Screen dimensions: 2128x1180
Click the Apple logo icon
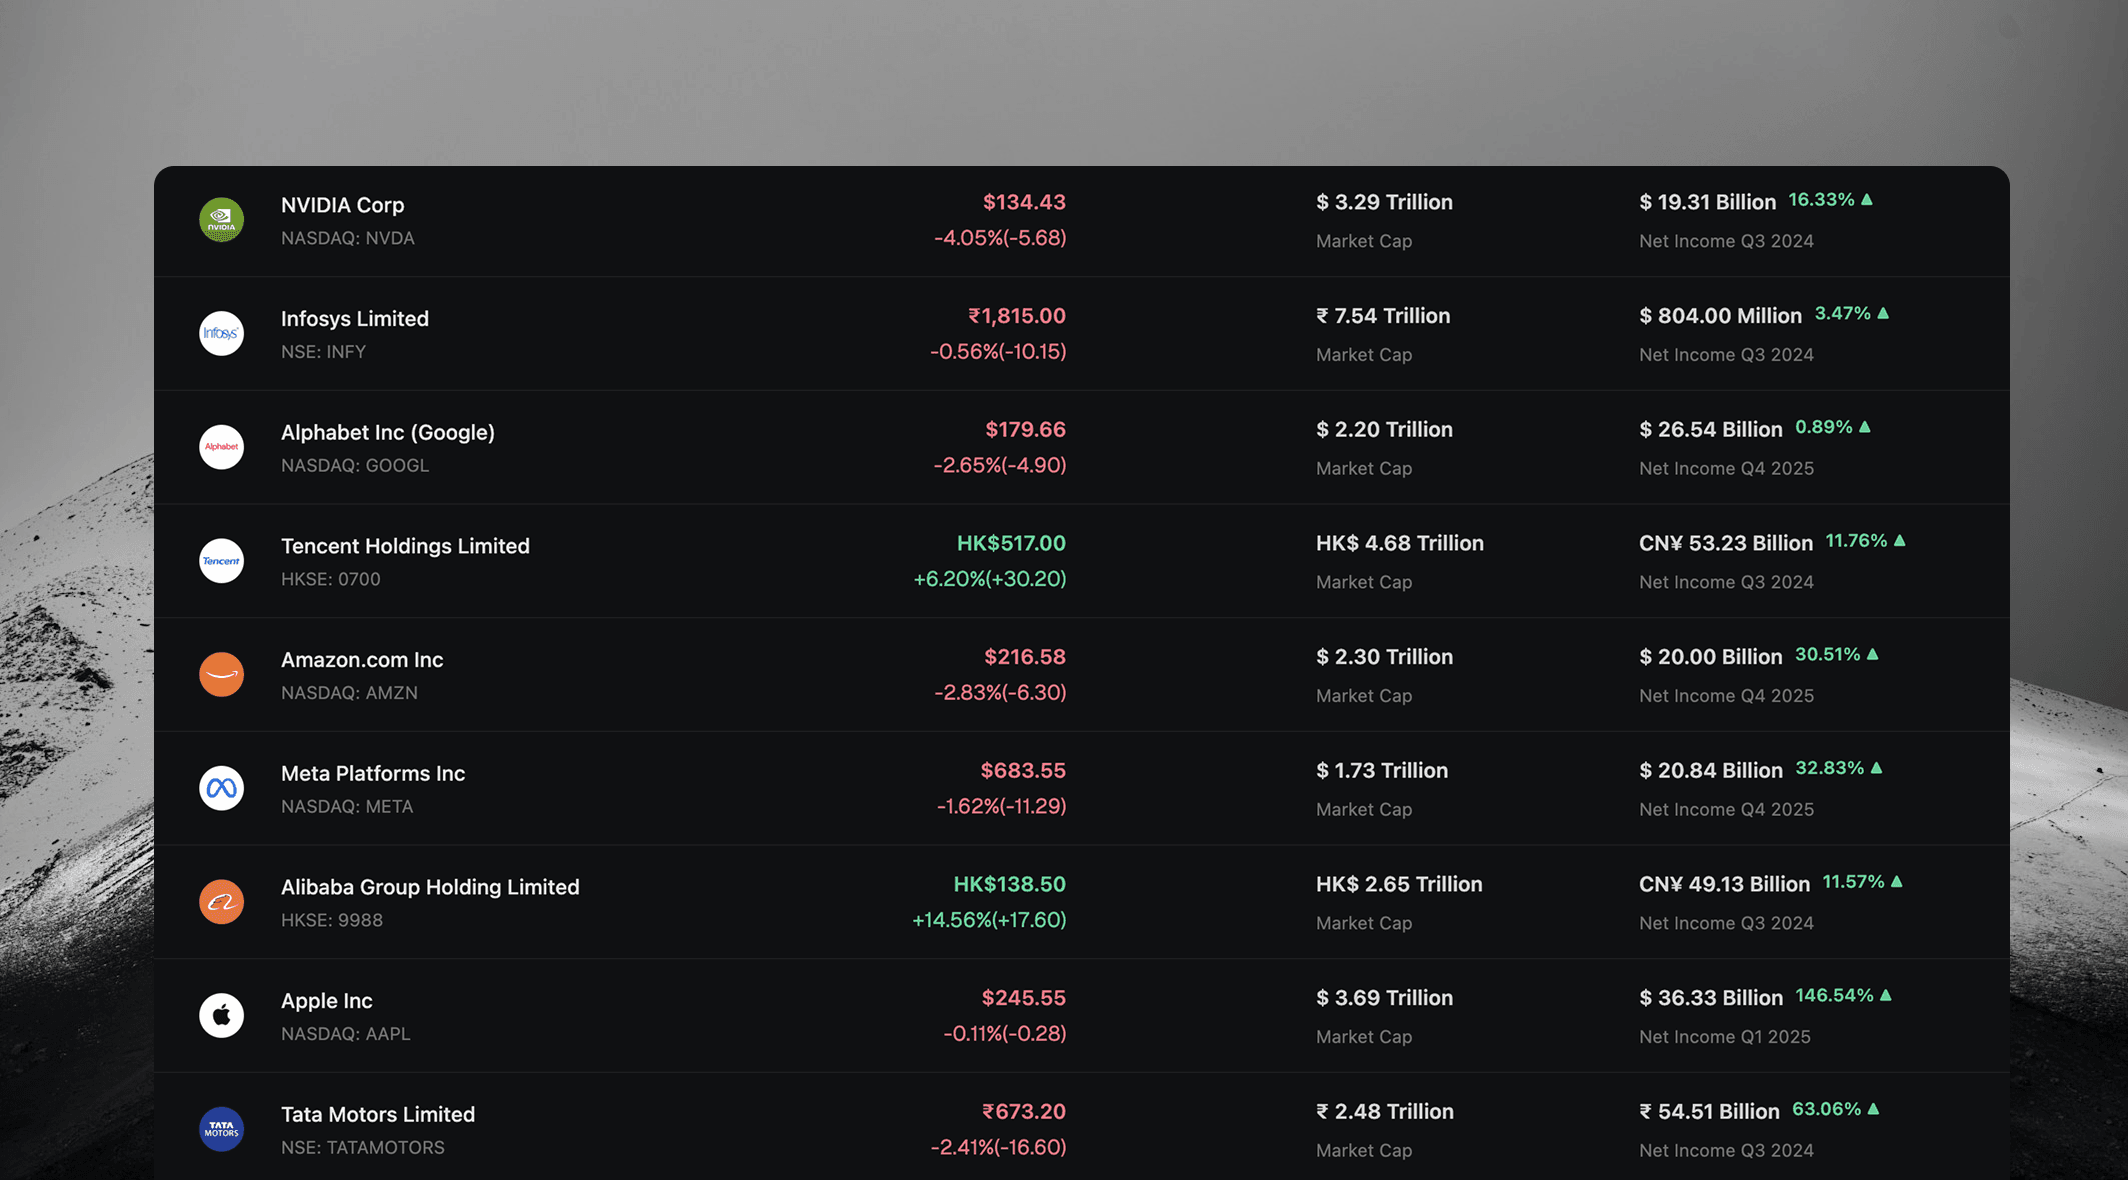221,1015
